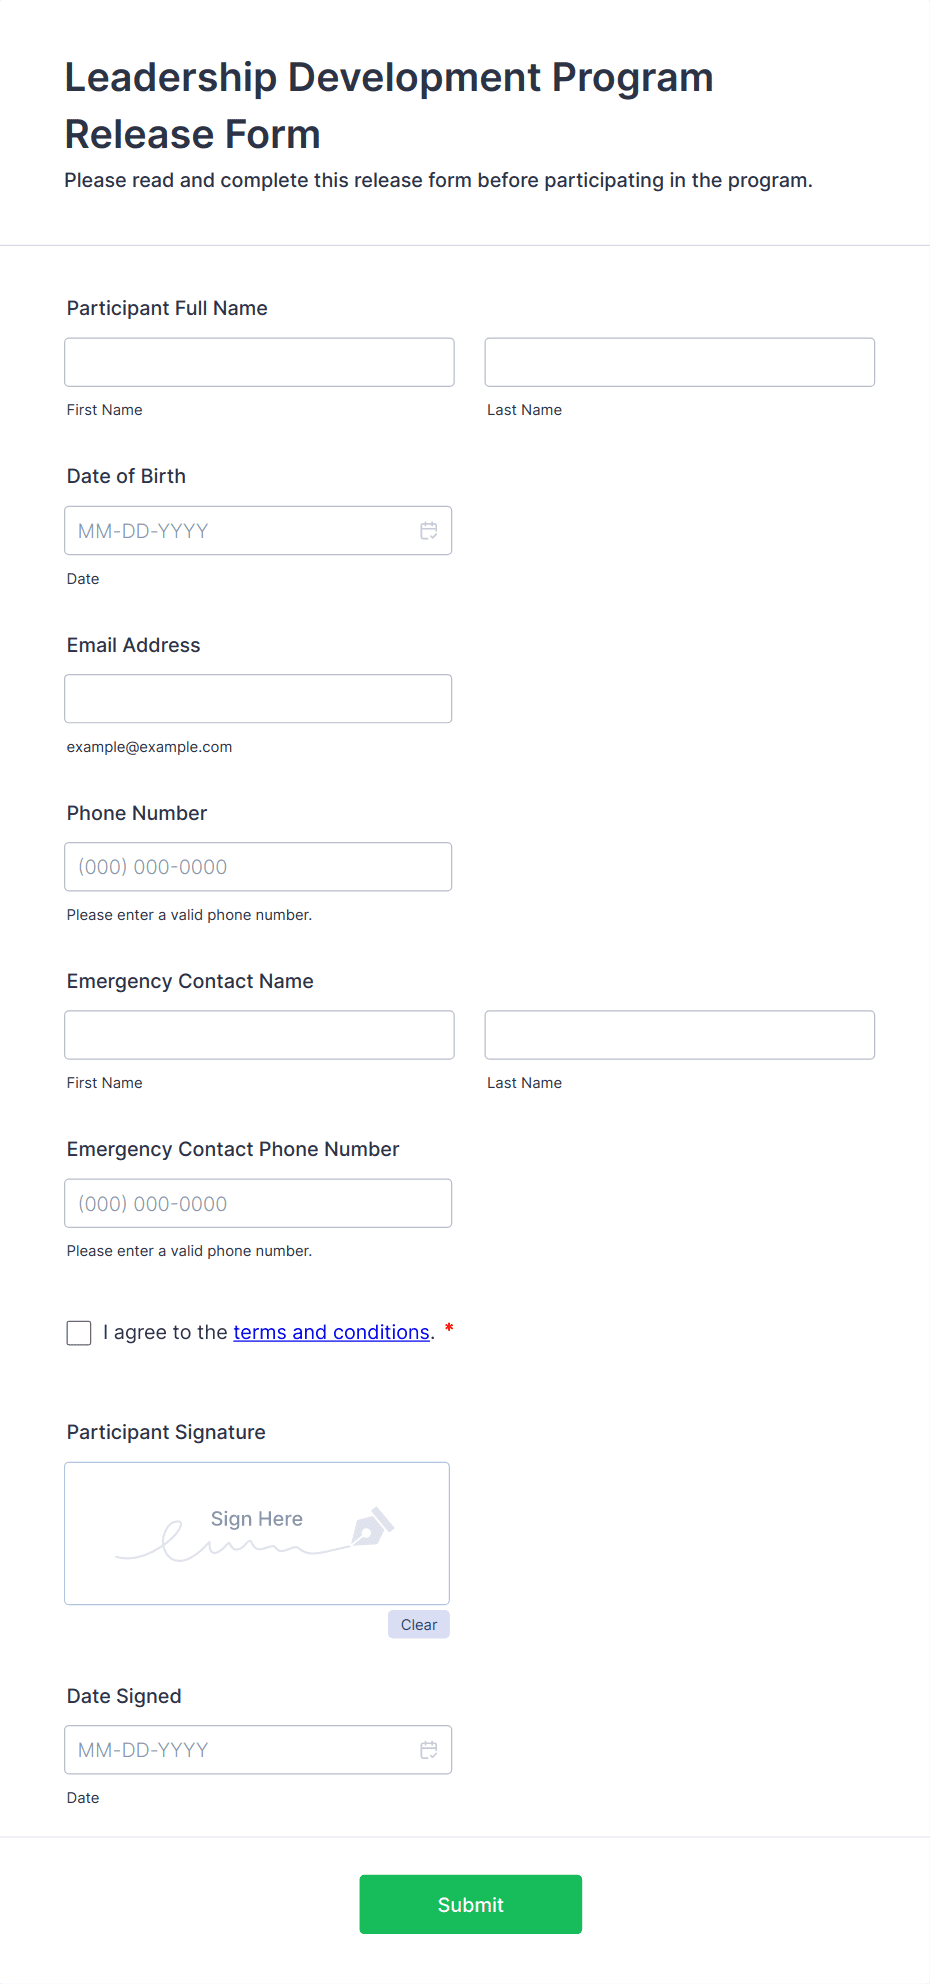Image resolution: width=930 pixels, height=1984 pixels.
Task: Select the Date Signed input field
Action: click(x=258, y=1750)
